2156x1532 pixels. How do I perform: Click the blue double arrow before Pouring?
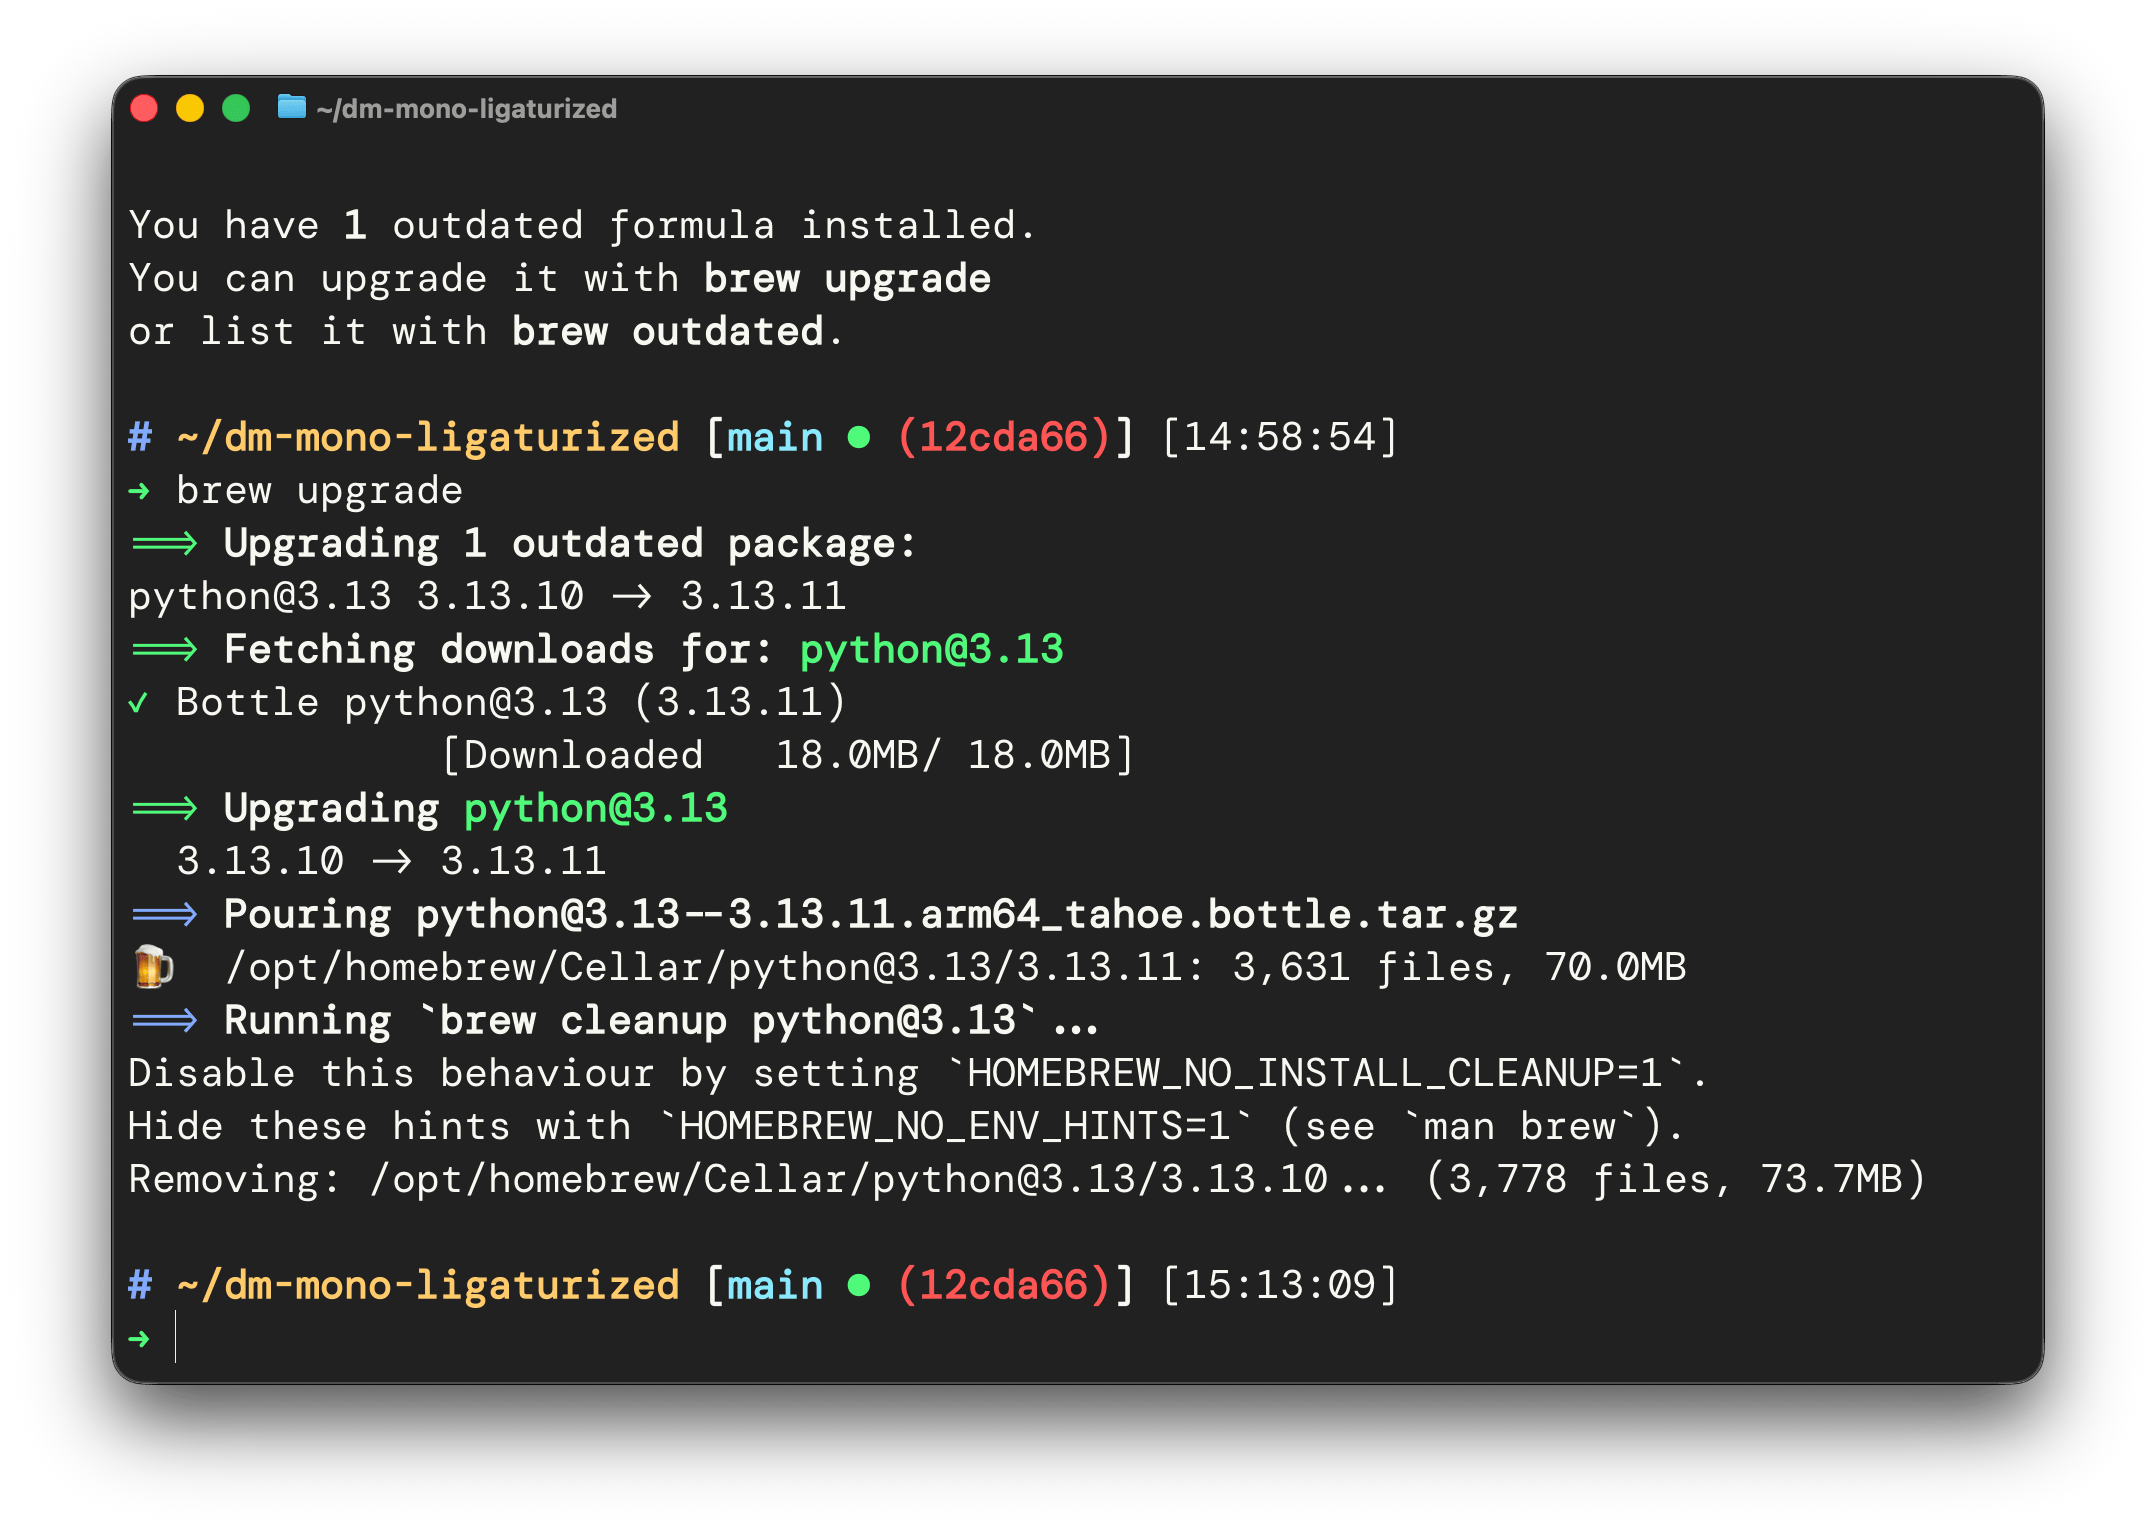click(164, 913)
